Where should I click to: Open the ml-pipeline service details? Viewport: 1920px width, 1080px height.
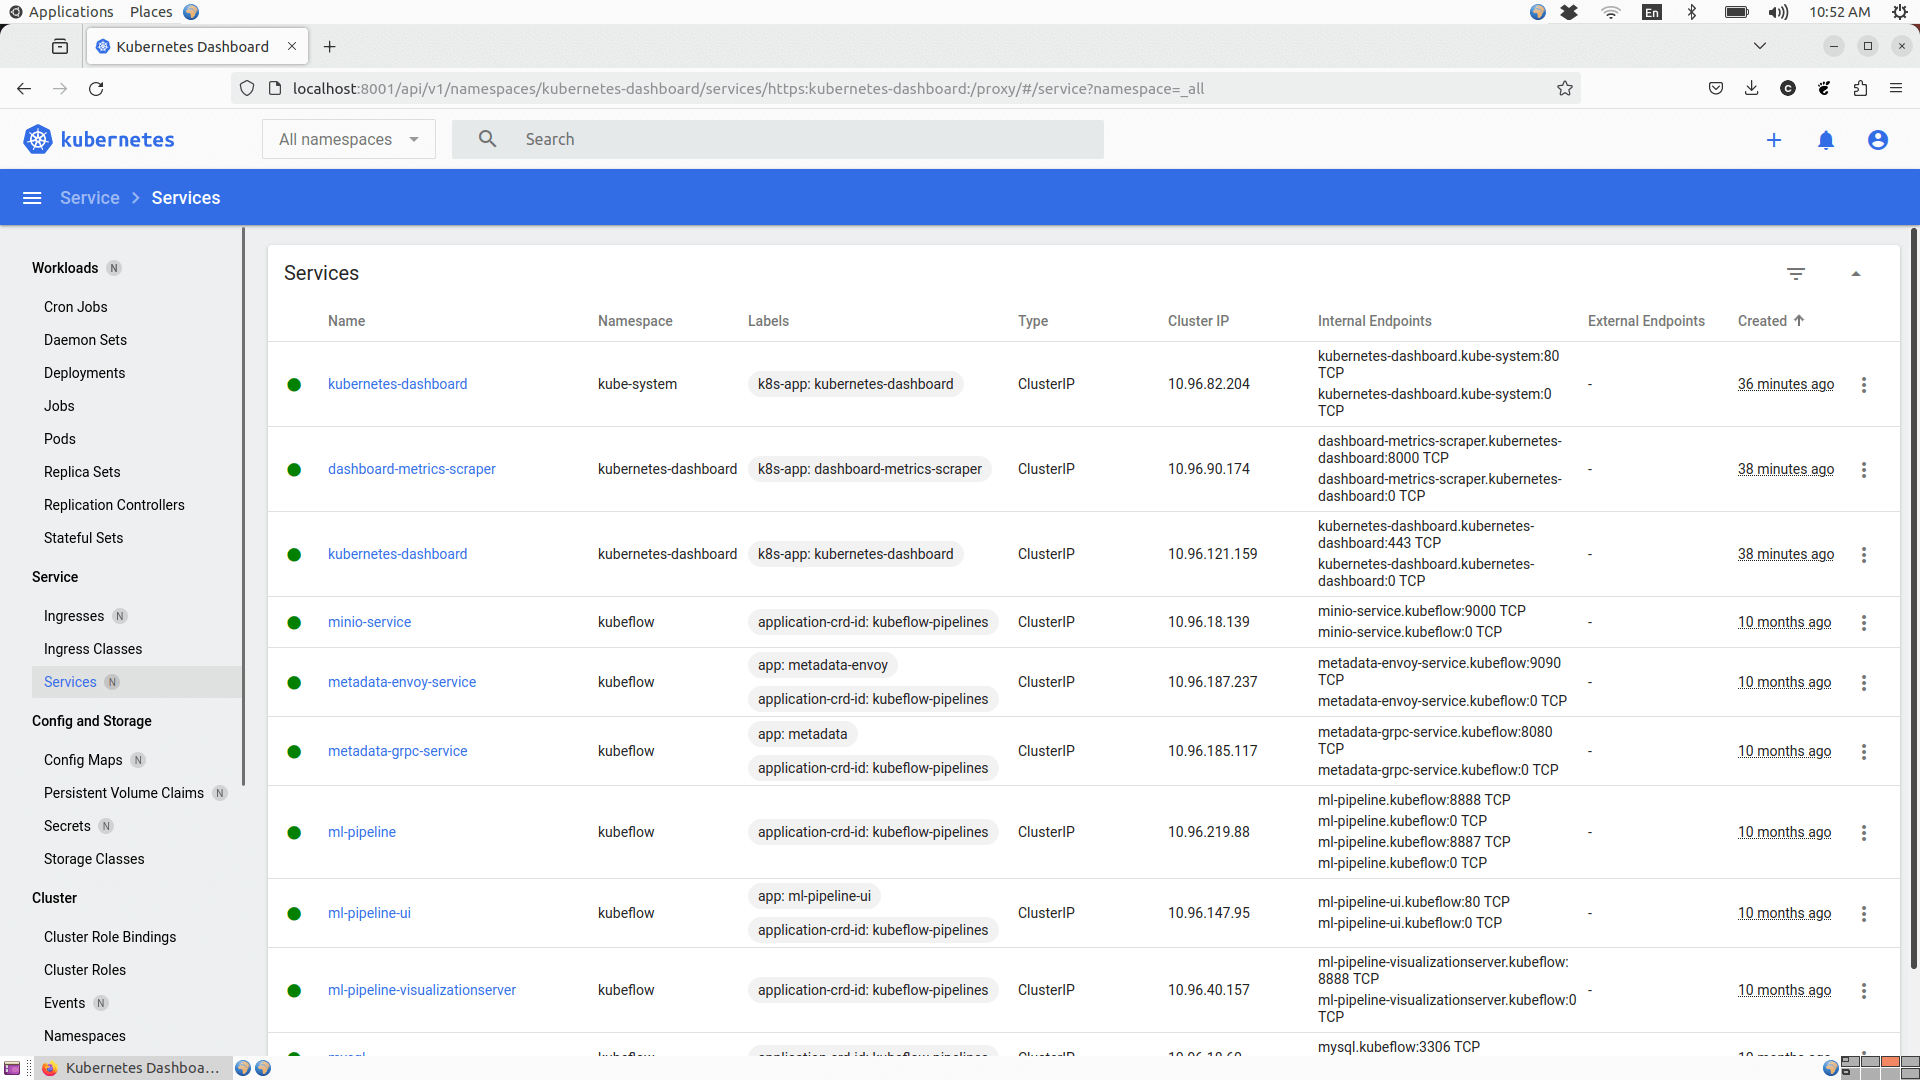361,831
